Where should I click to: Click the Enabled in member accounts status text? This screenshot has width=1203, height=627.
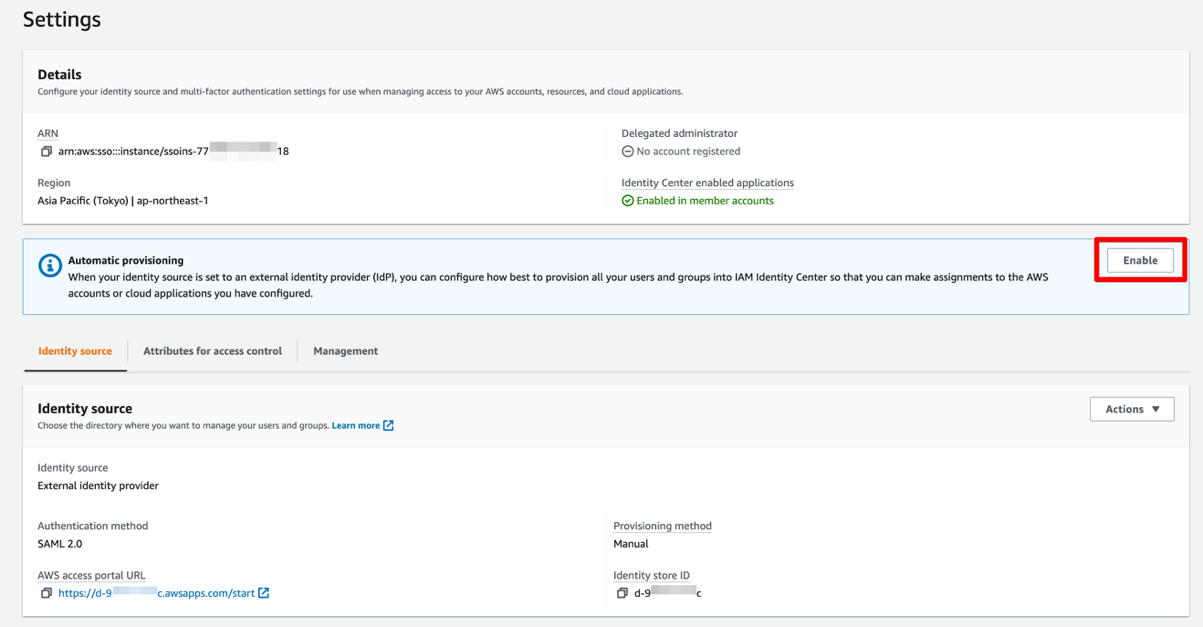(x=705, y=201)
